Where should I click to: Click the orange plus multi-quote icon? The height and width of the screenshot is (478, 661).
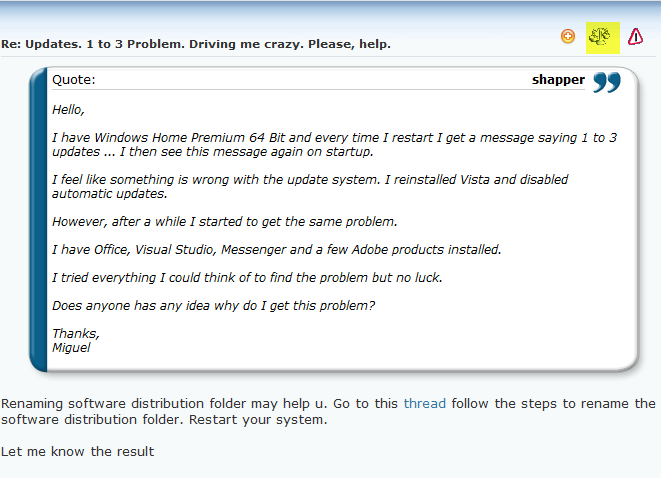568,36
